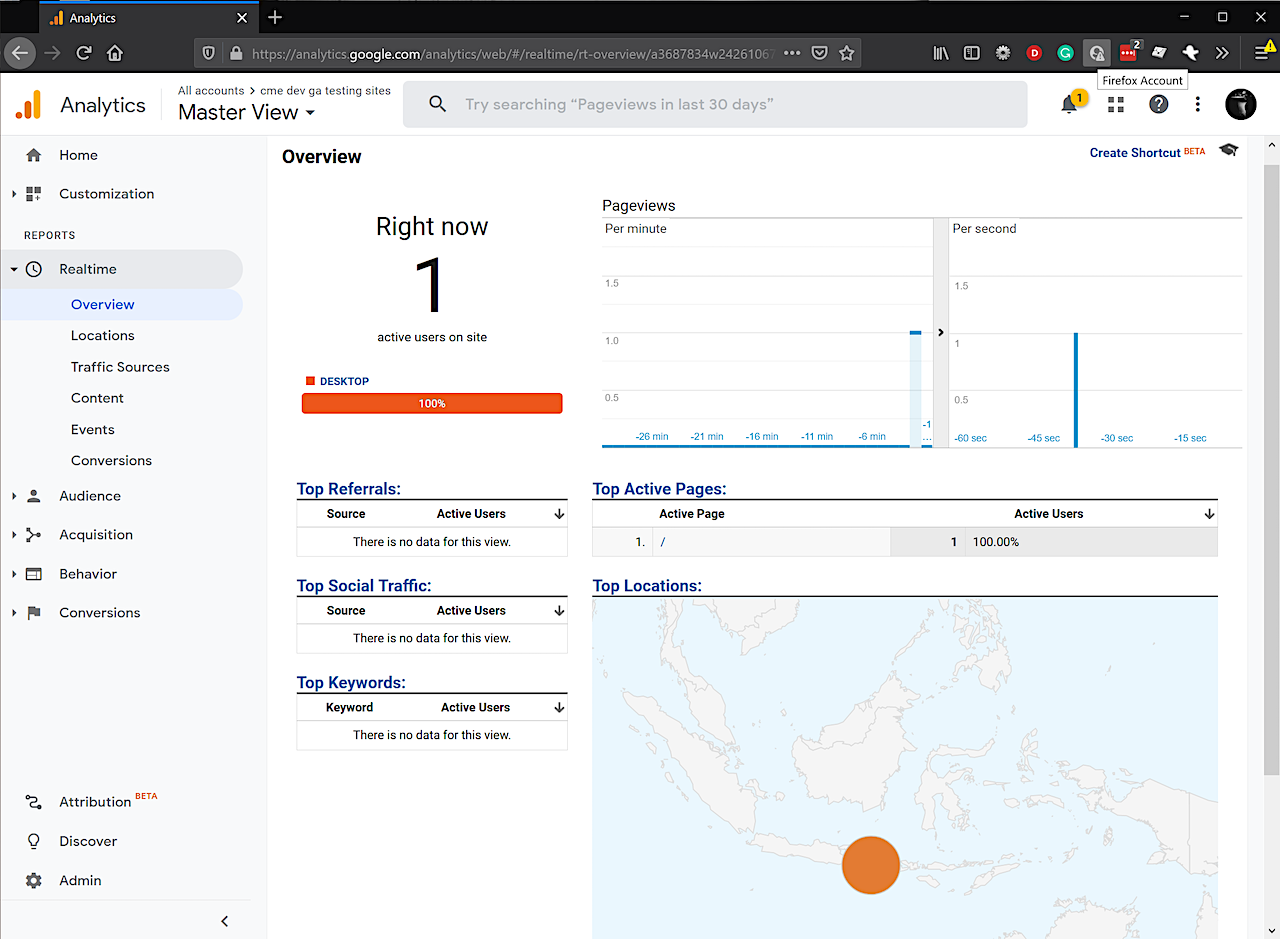Screen dimensions: 1280x939
Task: Click the per-second blue pageview bar
Action: (1076, 390)
